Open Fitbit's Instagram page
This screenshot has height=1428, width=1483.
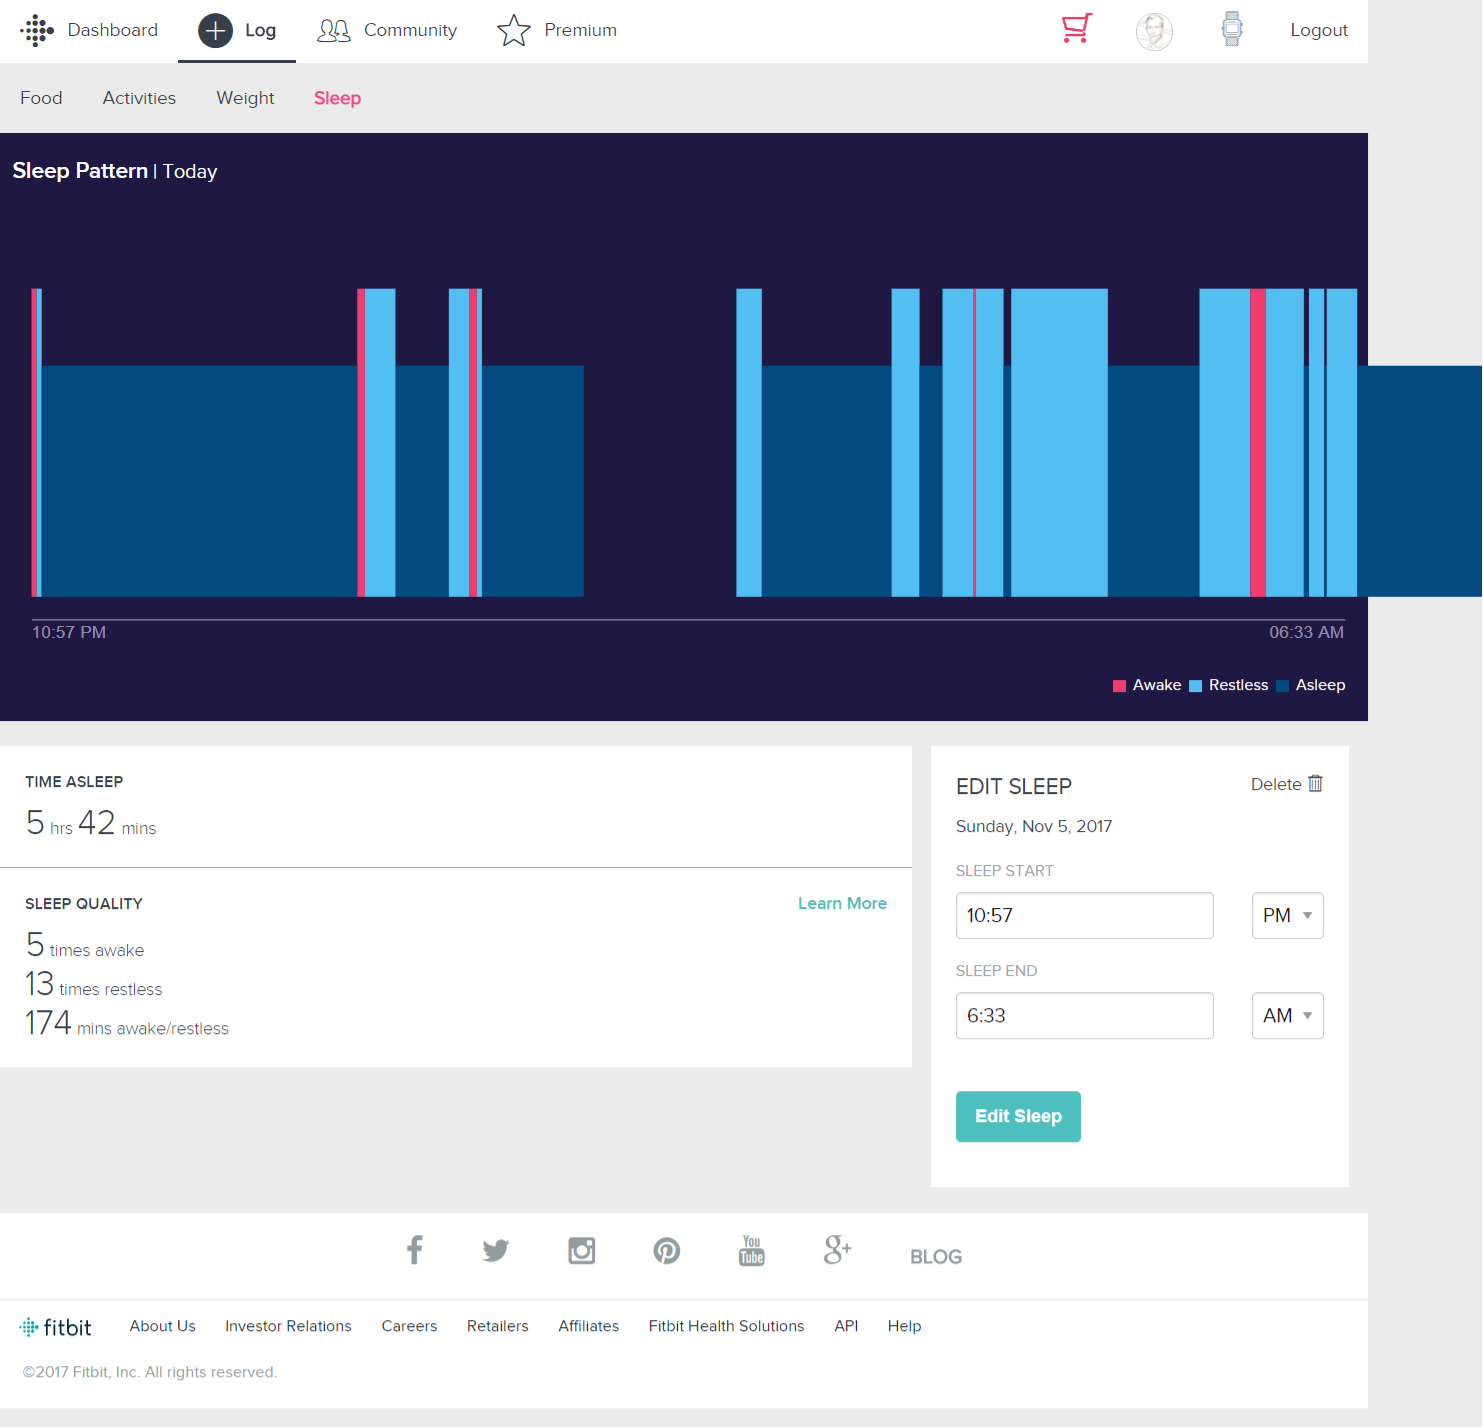point(581,1250)
